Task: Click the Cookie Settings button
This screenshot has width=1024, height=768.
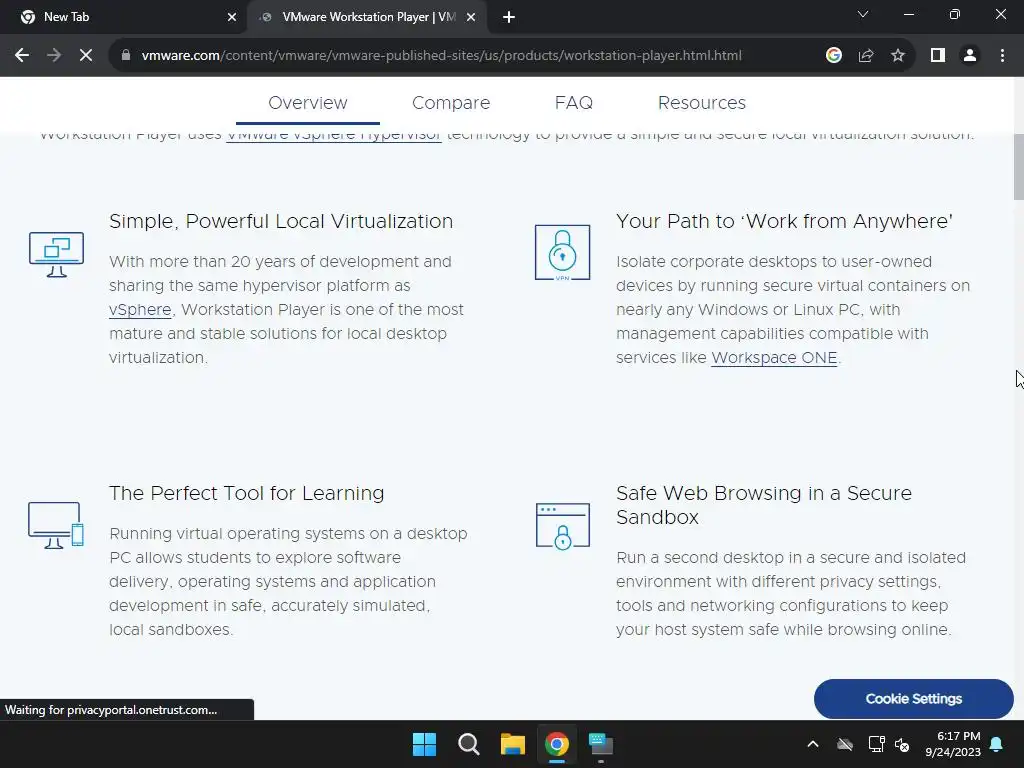Action: click(x=914, y=699)
